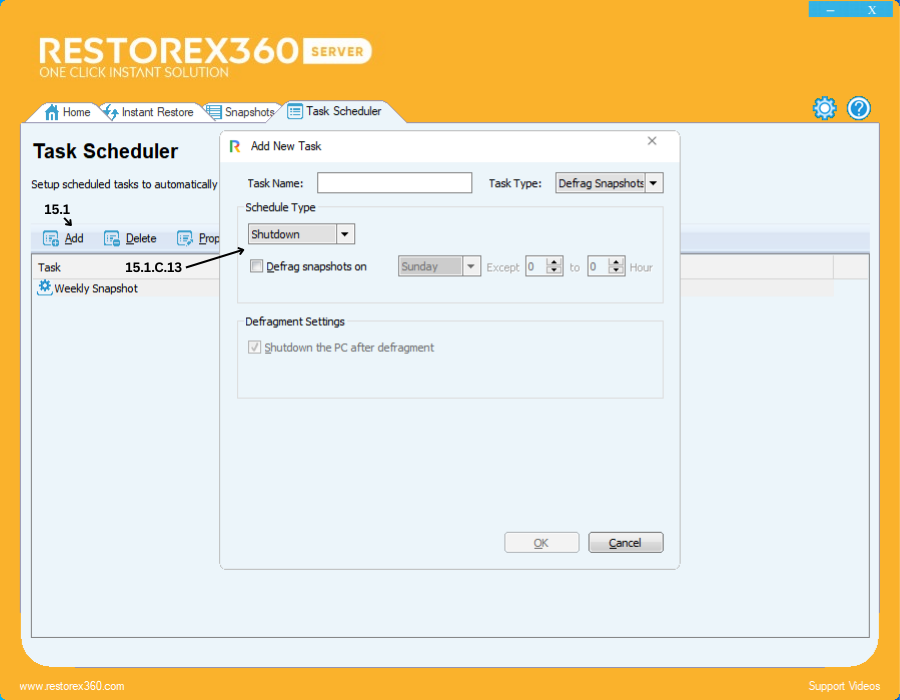Image resolution: width=900 pixels, height=700 pixels.
Task: Select the Task Scheduler tab
Action: (343, 111)
